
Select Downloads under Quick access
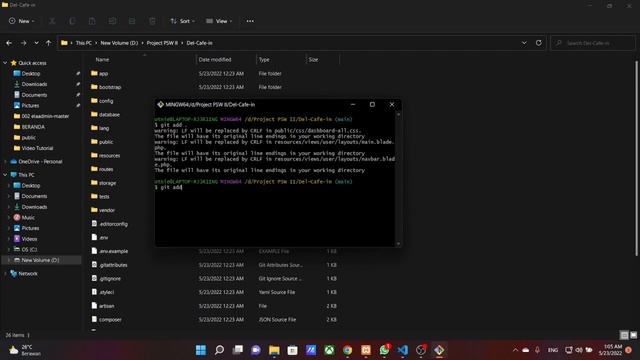click(34, 84)
